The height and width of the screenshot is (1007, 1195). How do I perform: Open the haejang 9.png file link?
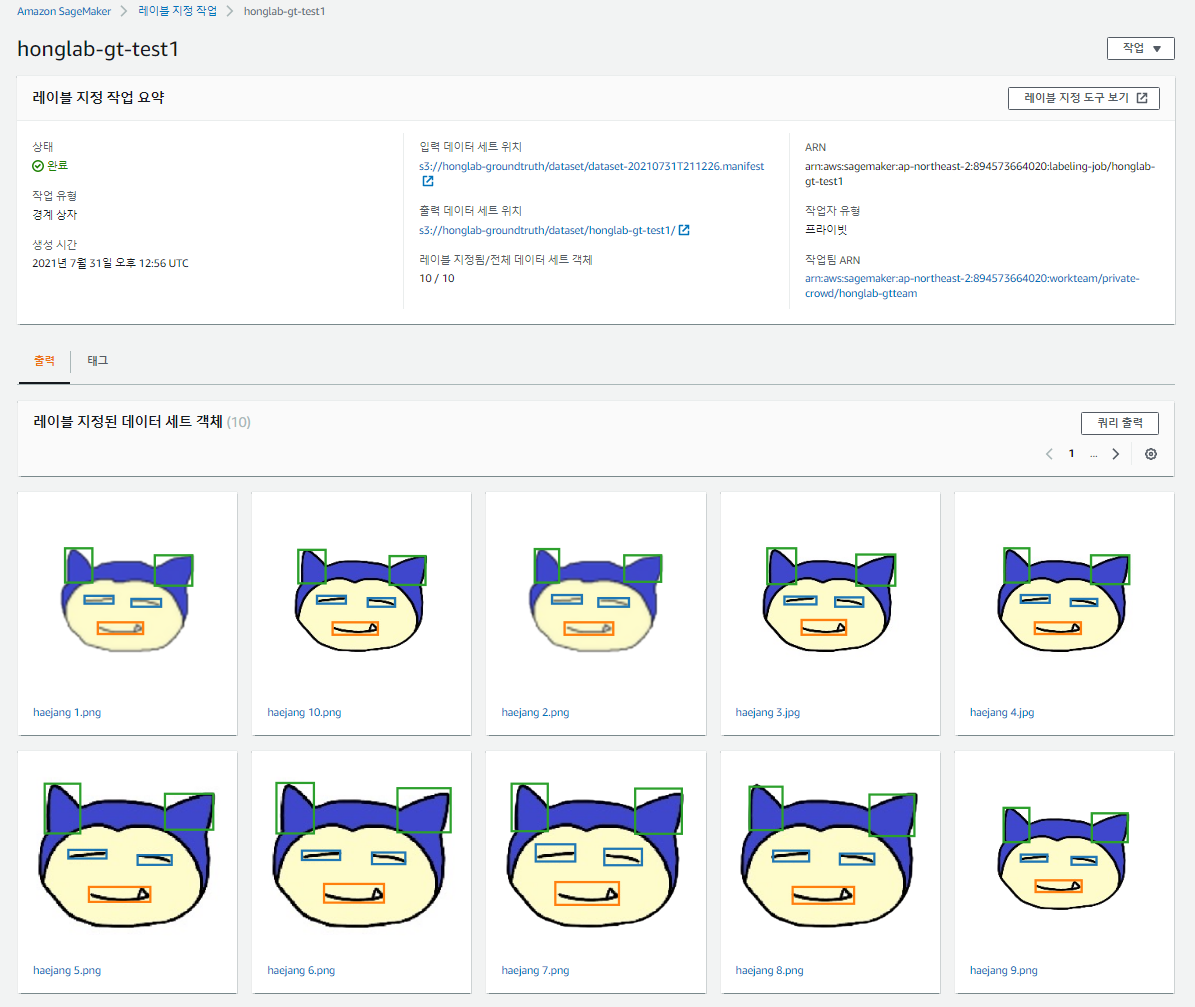point(1004,970)
